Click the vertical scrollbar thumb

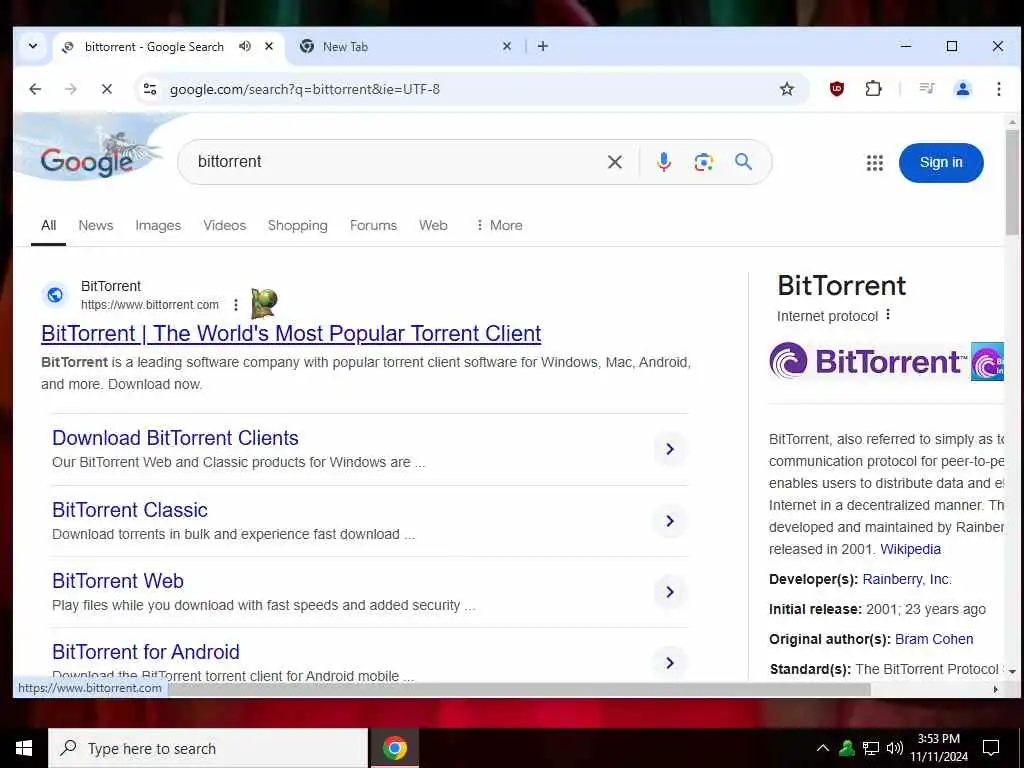point(1012,182)
